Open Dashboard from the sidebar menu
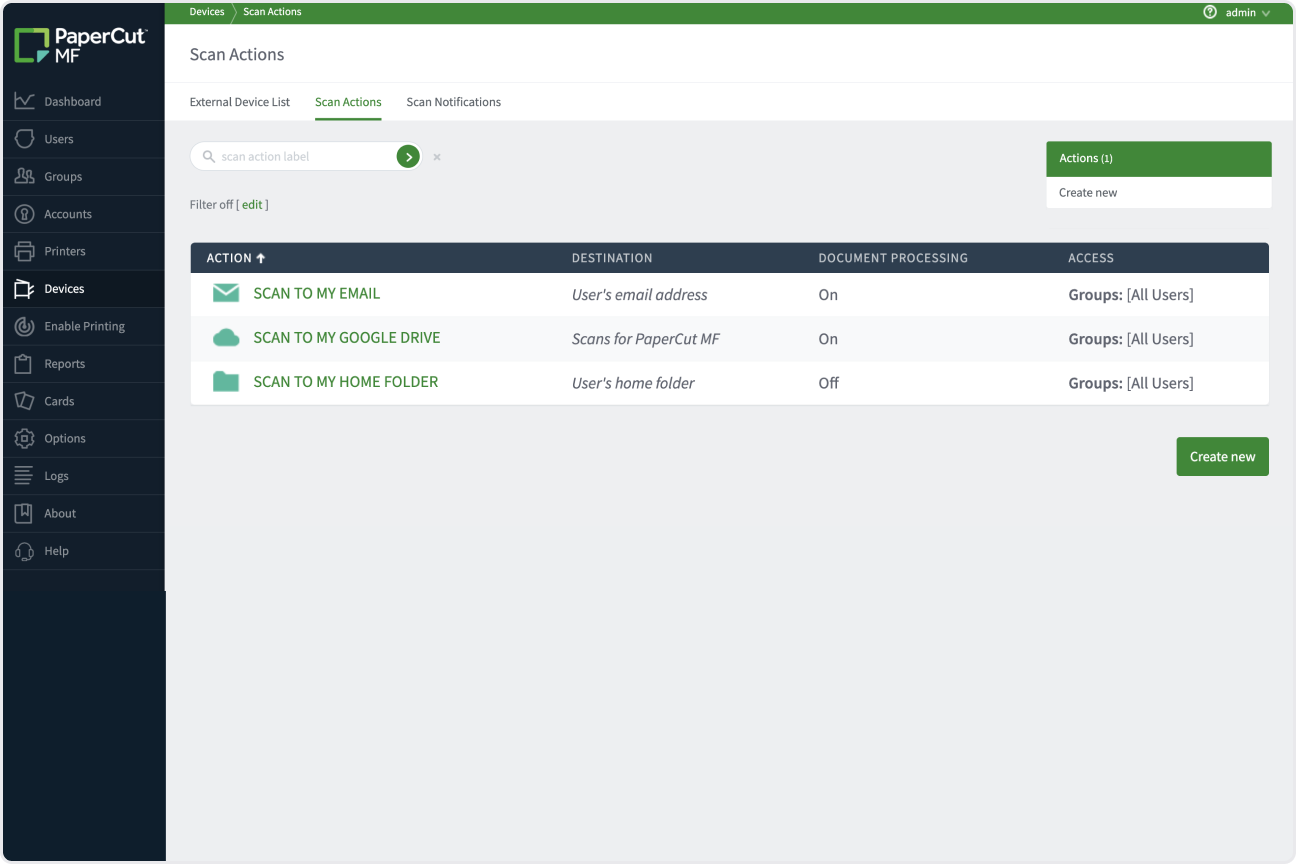Screen dimensions: 1296x864 pos(84,101)
